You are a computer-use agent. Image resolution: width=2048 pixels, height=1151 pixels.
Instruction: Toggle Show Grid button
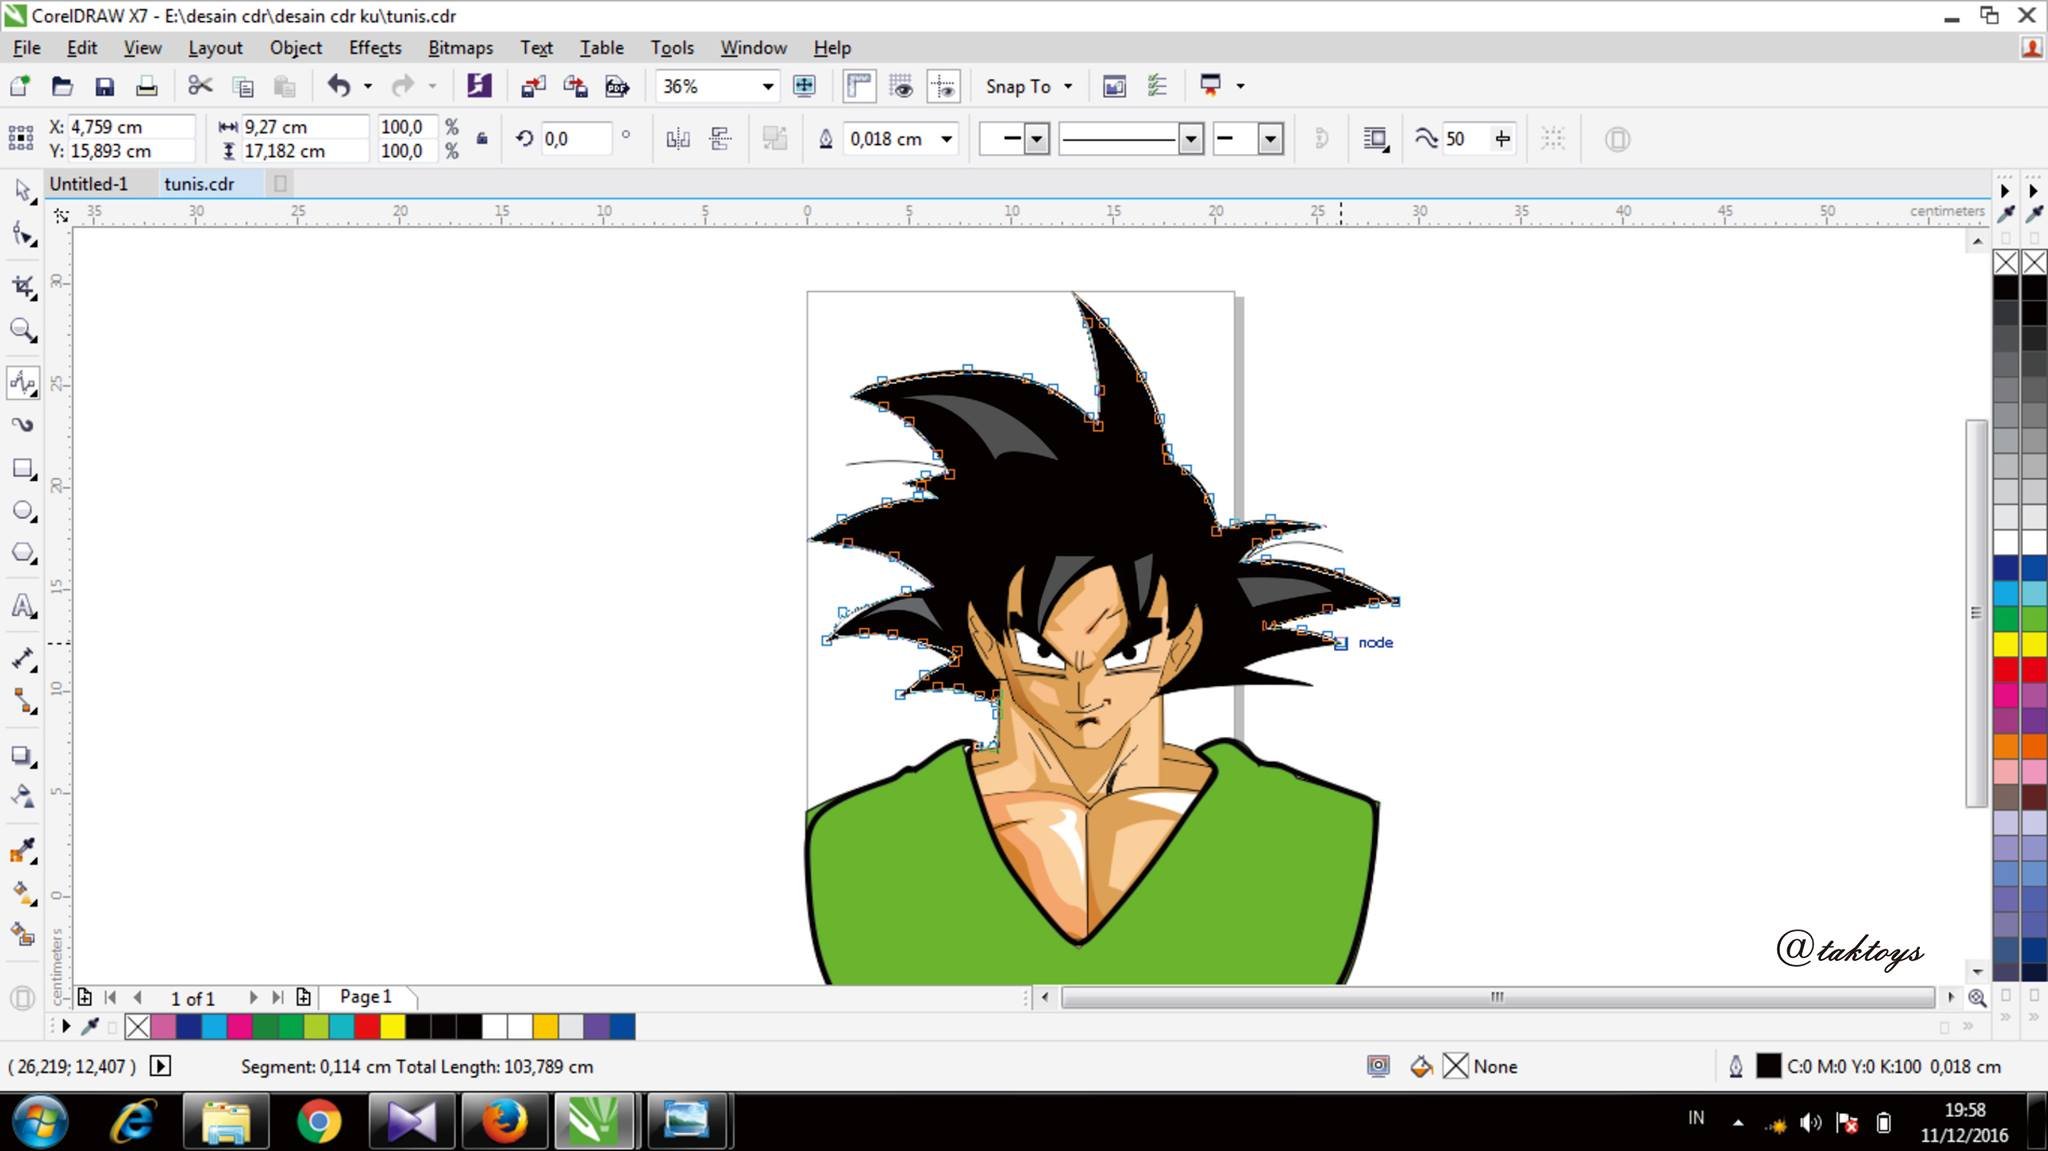point(901,86)
